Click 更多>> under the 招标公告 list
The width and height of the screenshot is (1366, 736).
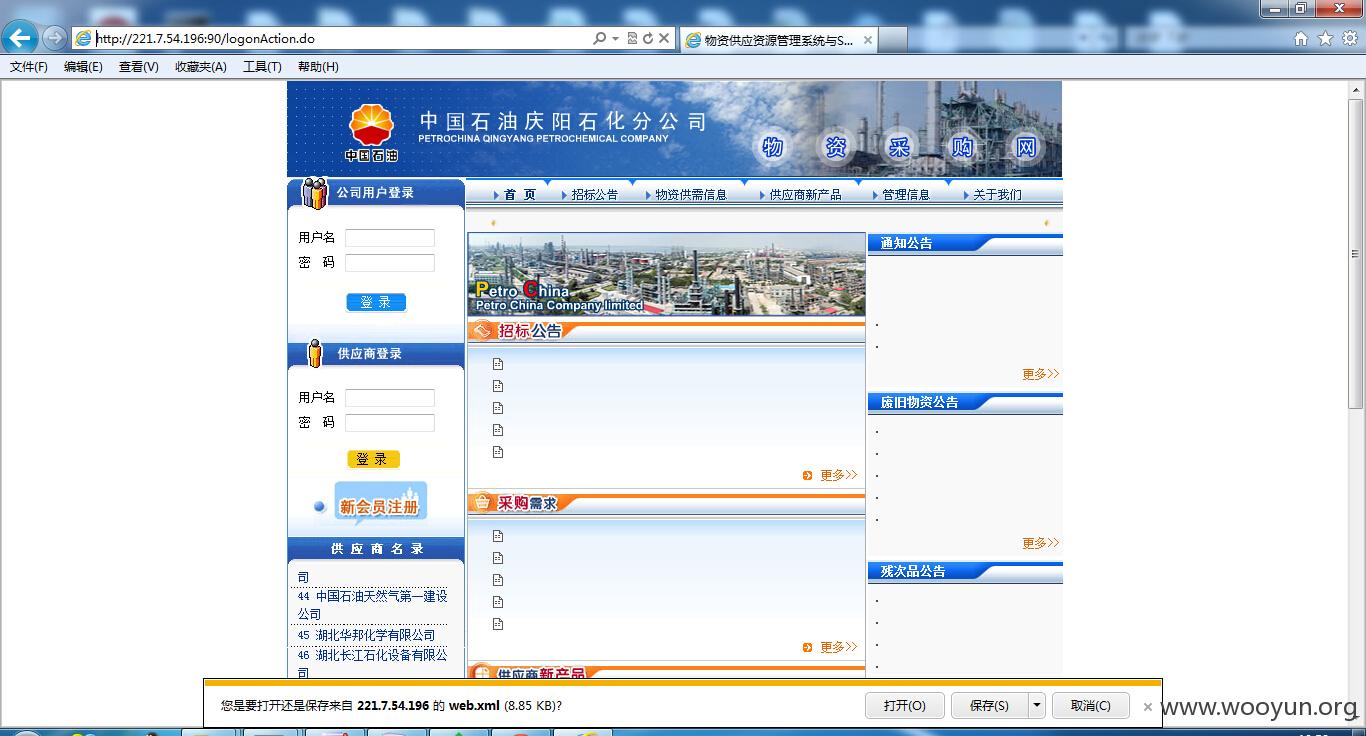[838, 475]
